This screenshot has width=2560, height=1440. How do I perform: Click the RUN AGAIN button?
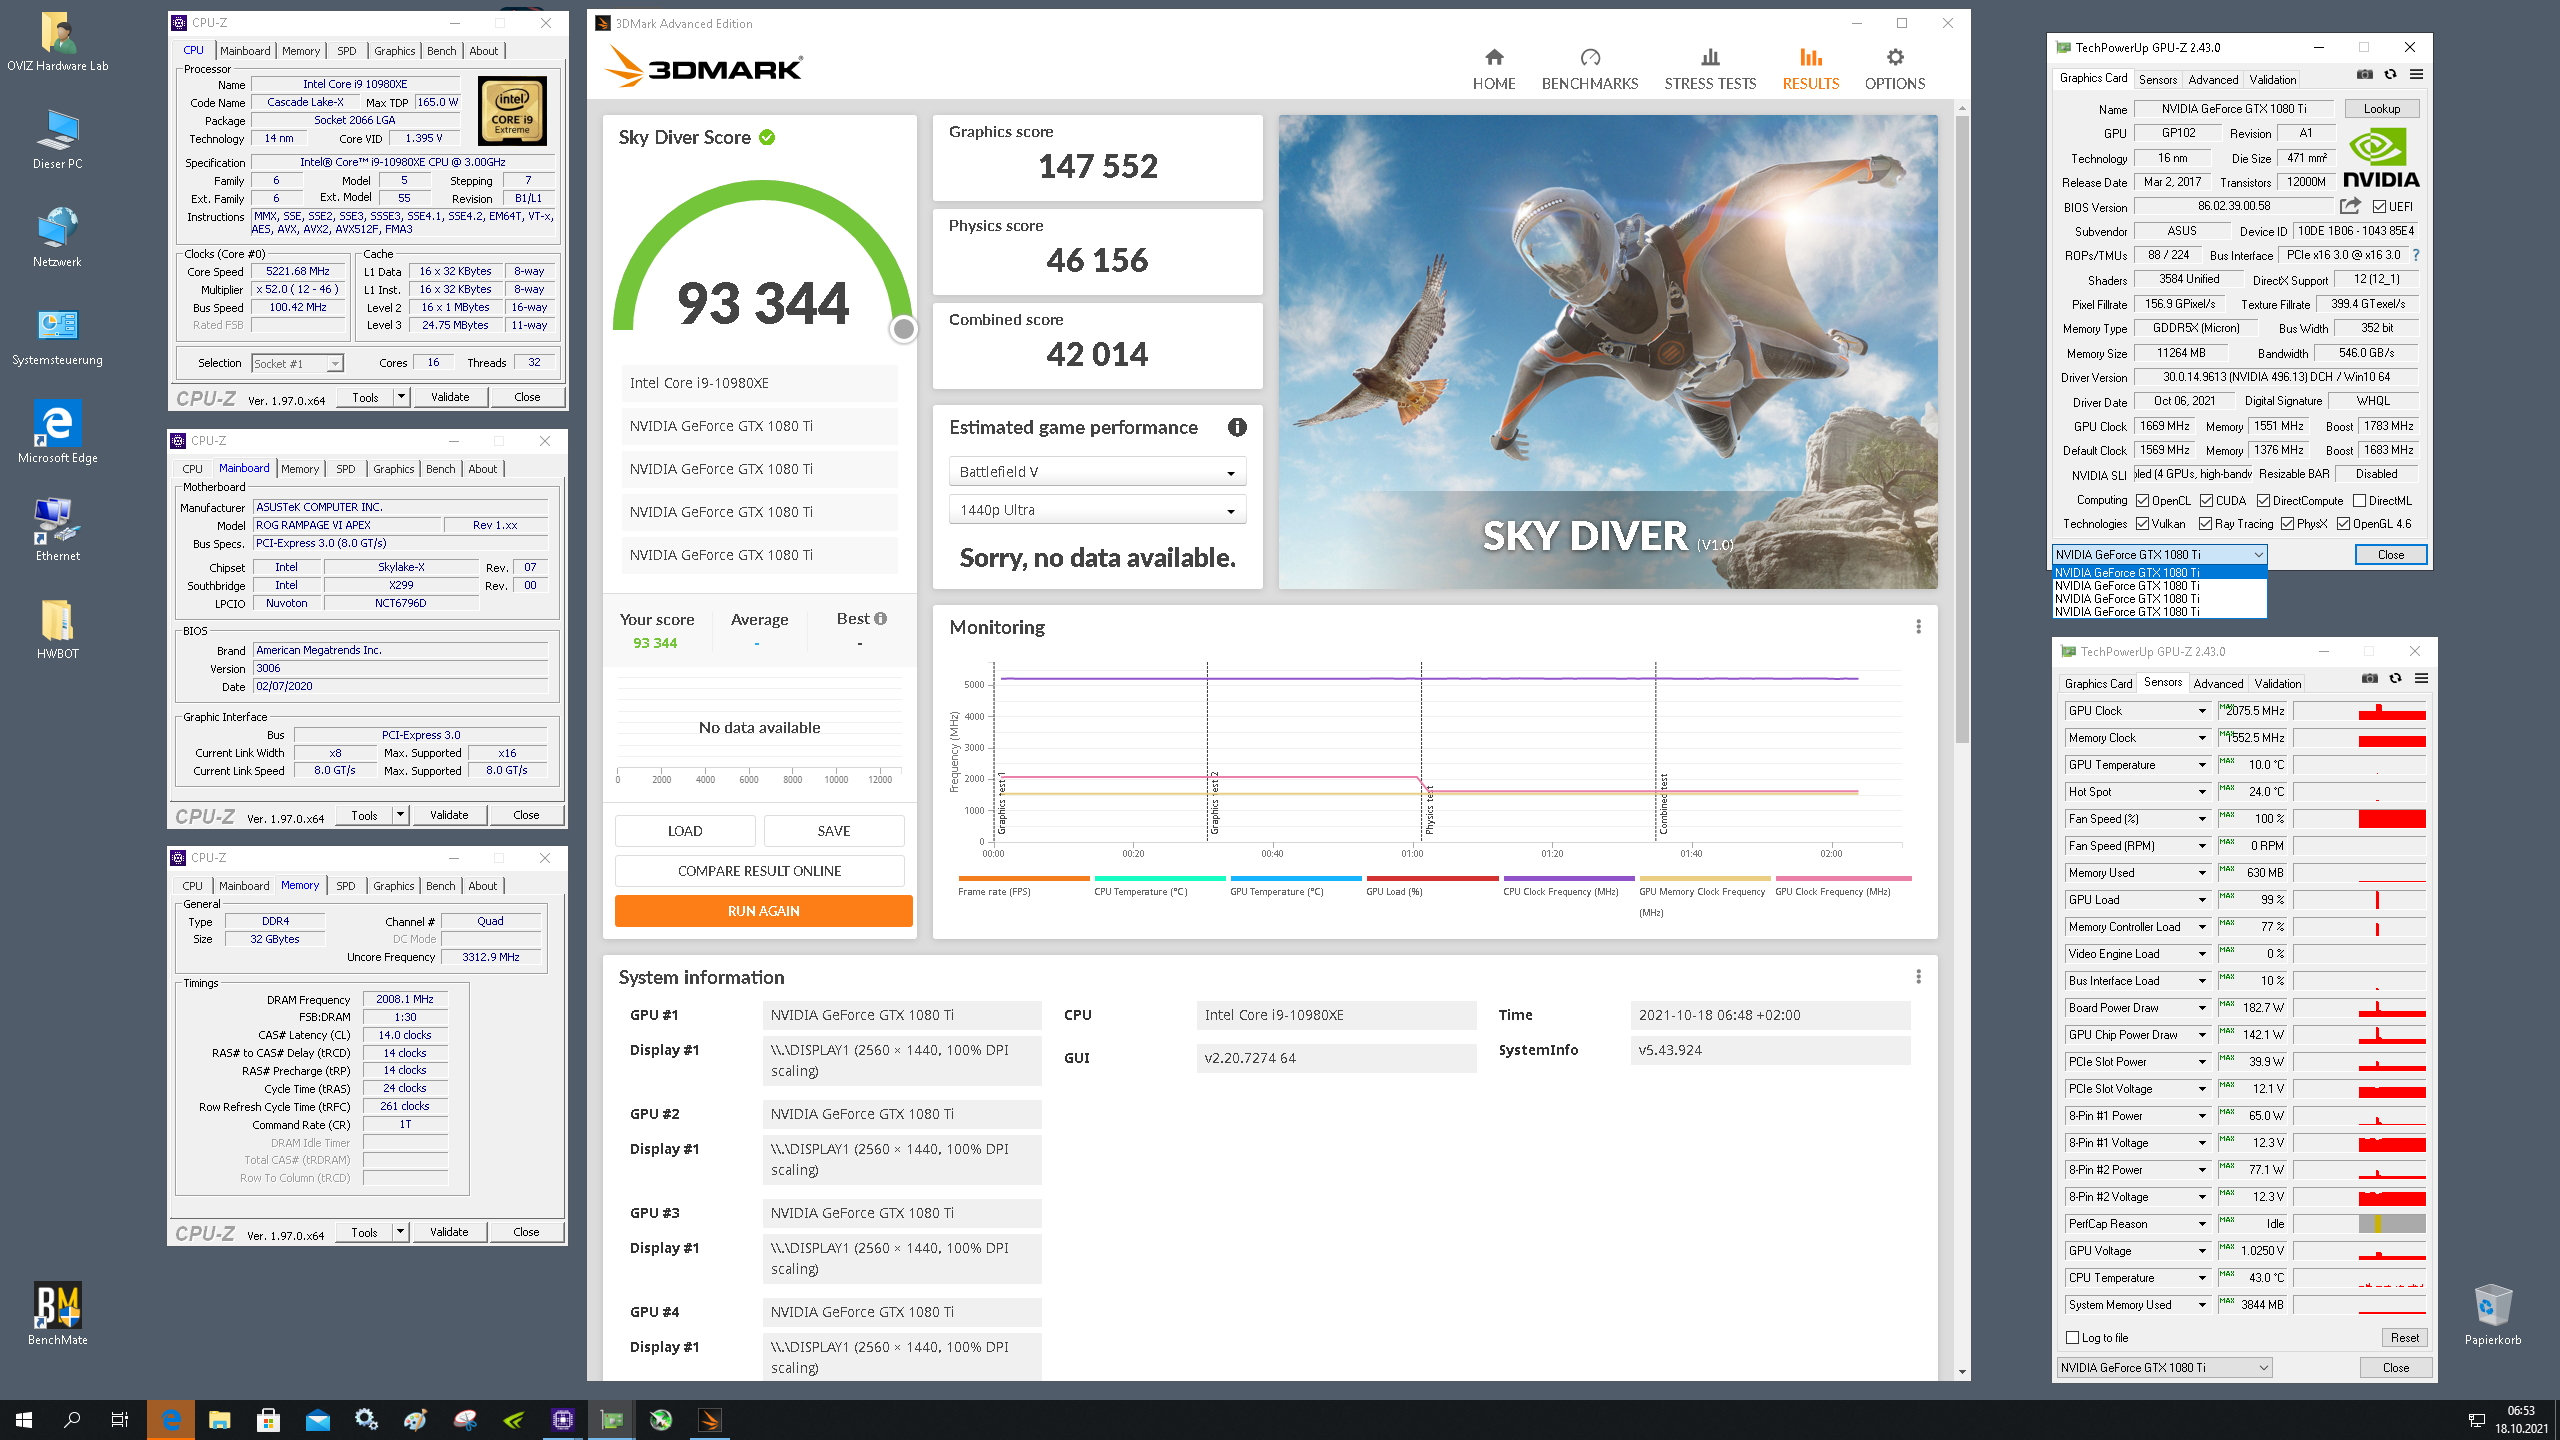[x=763, y=911]
